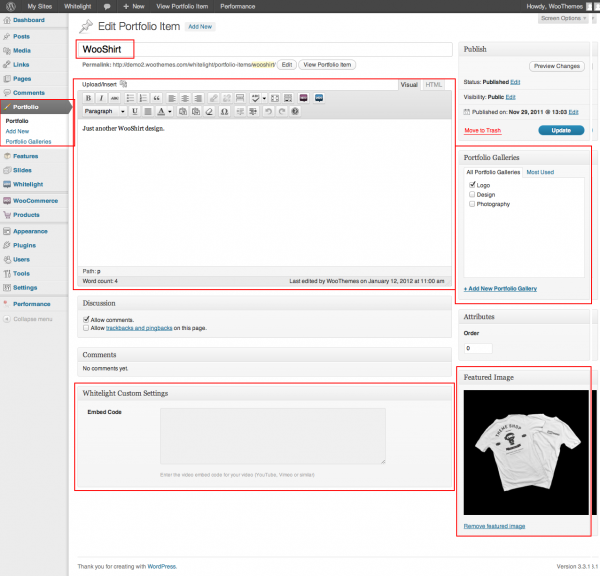Click the t-shirt featured image thumbnail
The height and width of the screenshot is (576, 600).
pyautogui.click(x=526, y=452)
